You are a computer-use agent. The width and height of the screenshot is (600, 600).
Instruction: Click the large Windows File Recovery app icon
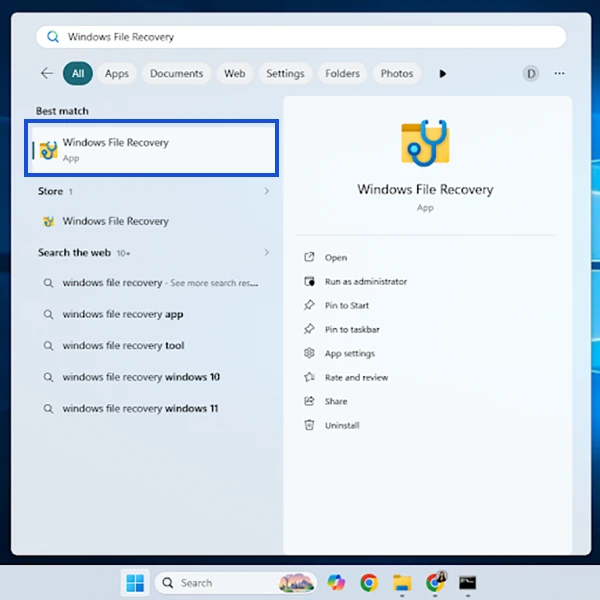pyautogui.click(x=425, y=143)
